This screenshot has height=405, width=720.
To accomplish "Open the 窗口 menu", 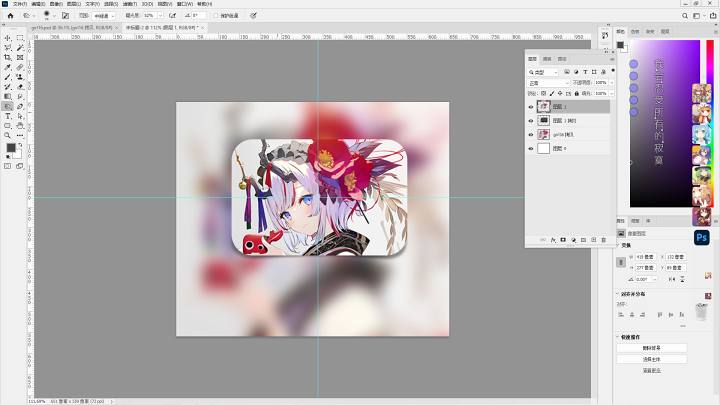I will pyautogui.click(x=185, y=4).
